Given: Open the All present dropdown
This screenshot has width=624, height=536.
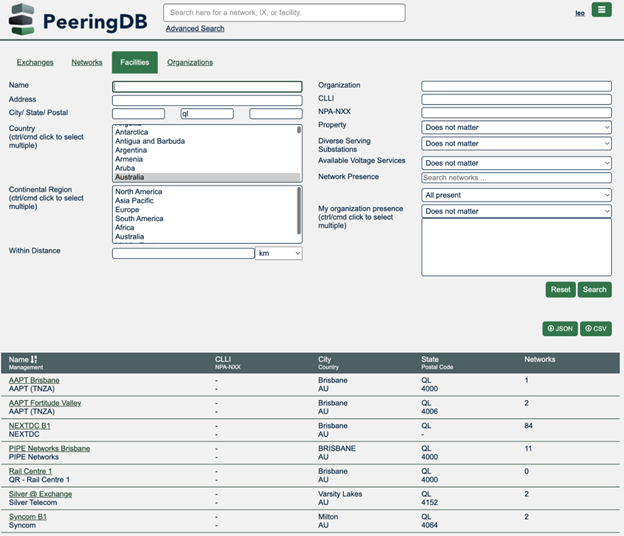Looking at the screenshot, I should tap(516, 195).
